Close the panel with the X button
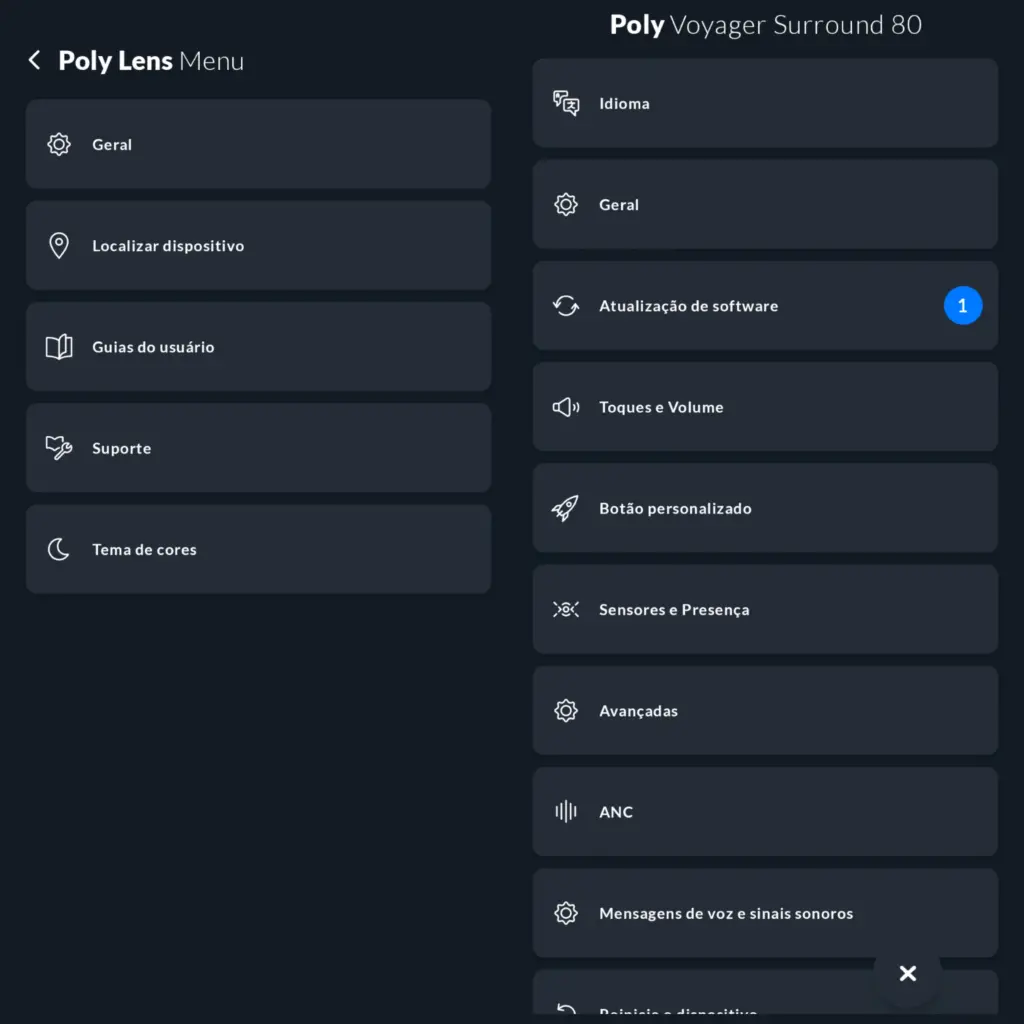This screenshot has height=1024, width=1024. pos(907,973)
